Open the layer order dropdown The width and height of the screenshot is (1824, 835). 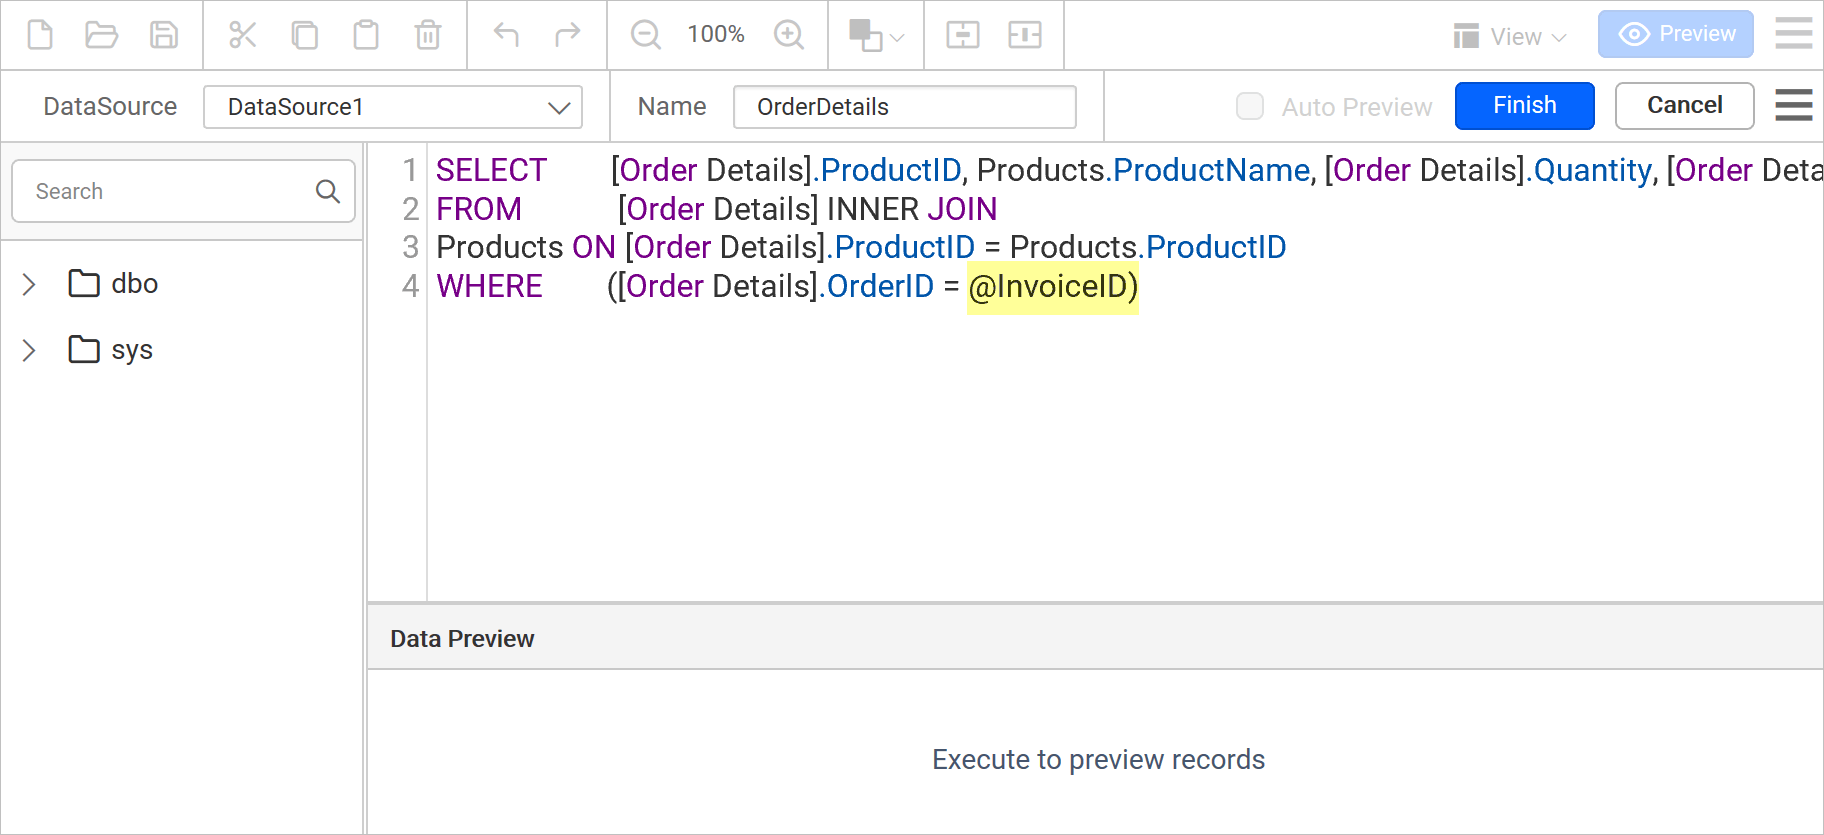tap(876, 35)
